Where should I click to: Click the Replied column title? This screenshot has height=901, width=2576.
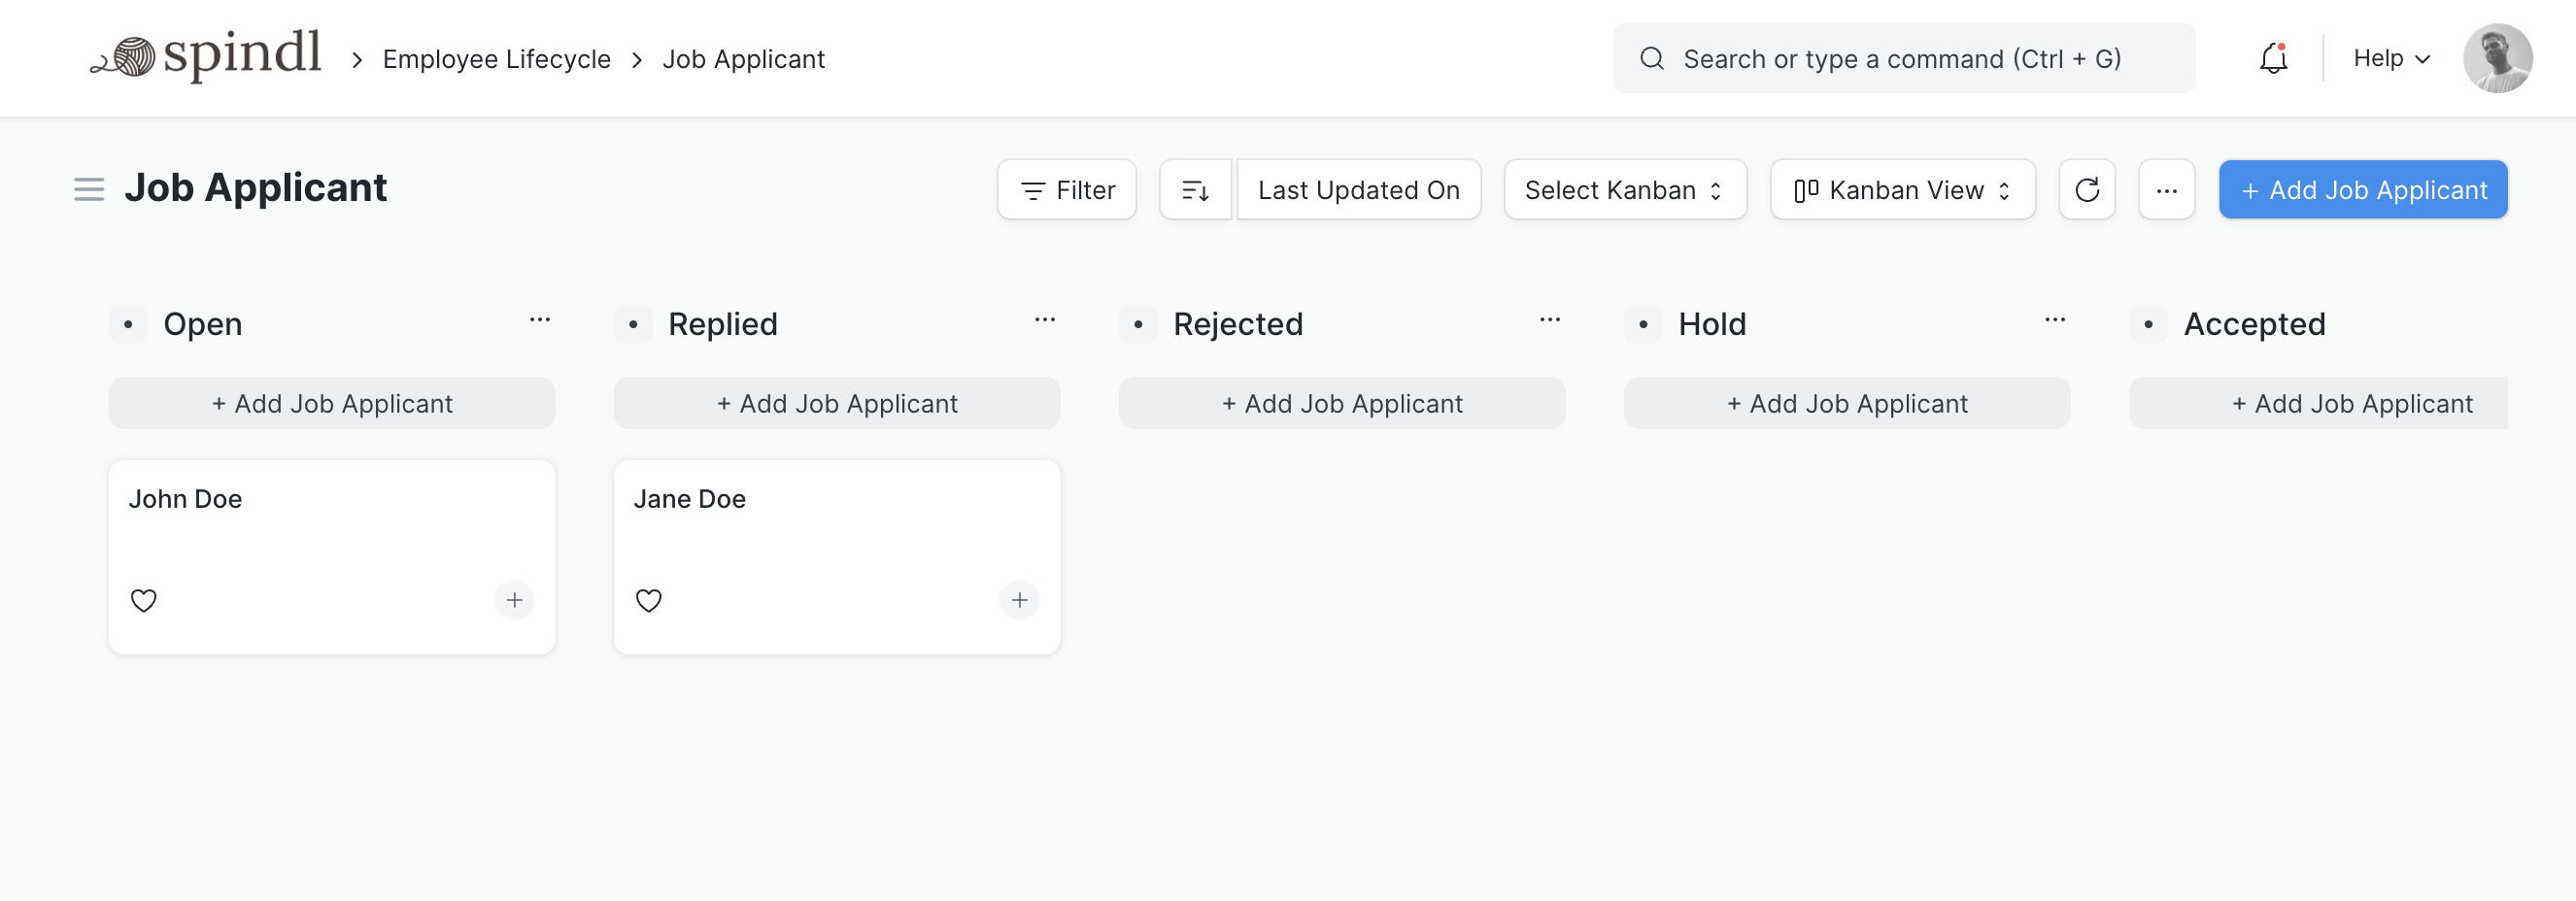(x=723, y=324)
